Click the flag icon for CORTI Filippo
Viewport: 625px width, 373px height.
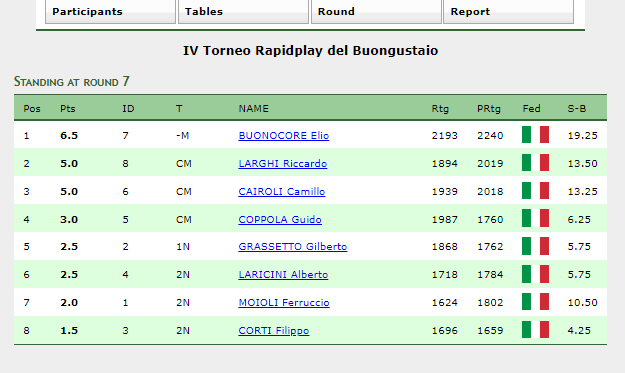tap(535, 330)
